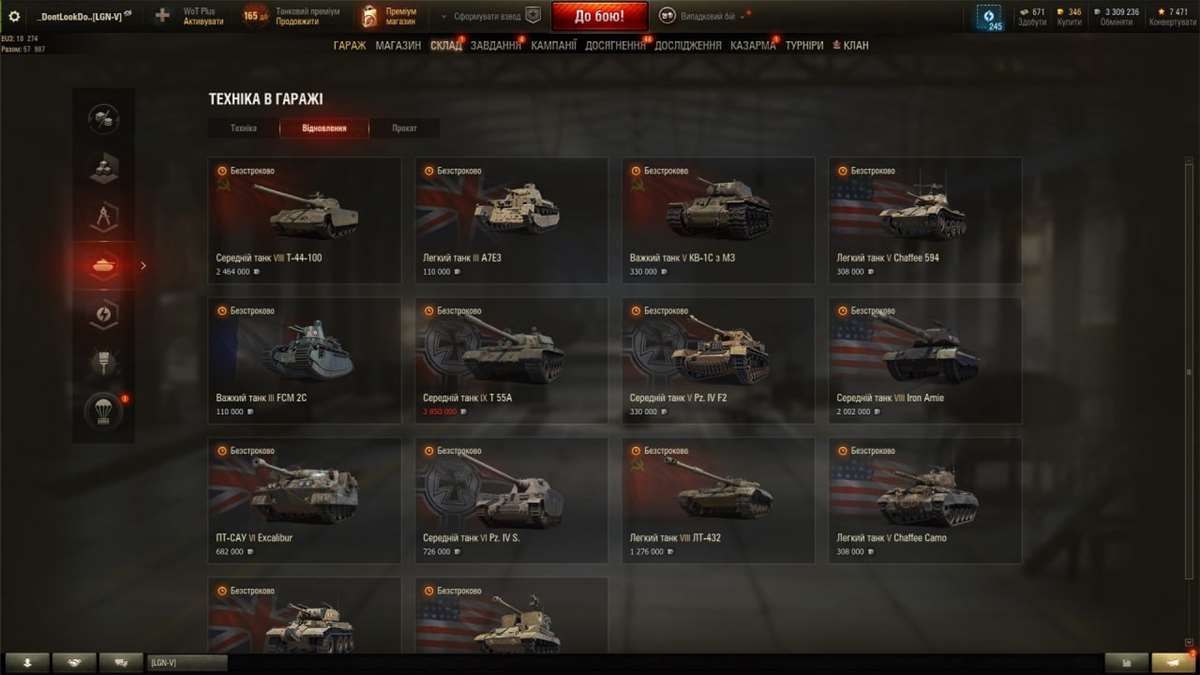Open the blue 245 token icon
1200x675 pixels.
(994, 17)
